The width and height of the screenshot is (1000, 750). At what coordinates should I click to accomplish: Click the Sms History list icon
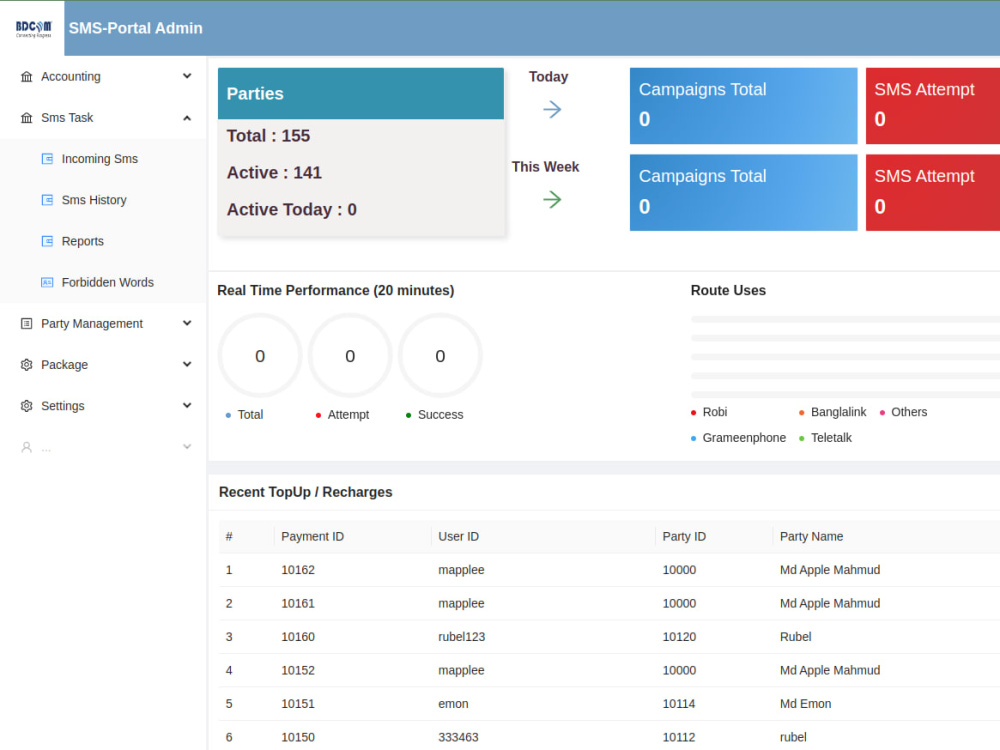point(47,200)
